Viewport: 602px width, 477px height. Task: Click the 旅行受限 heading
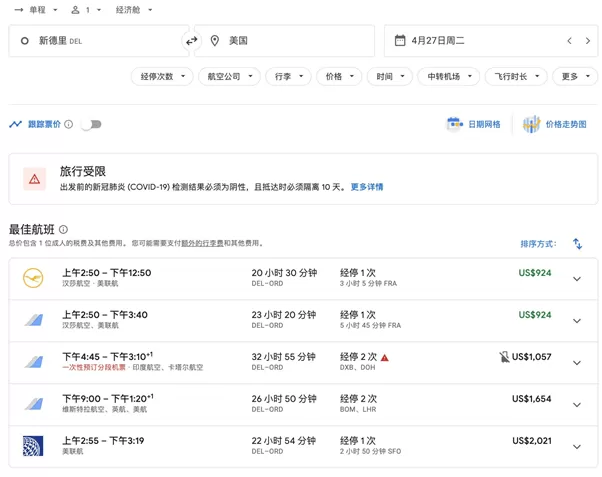[x=83, y=171]
